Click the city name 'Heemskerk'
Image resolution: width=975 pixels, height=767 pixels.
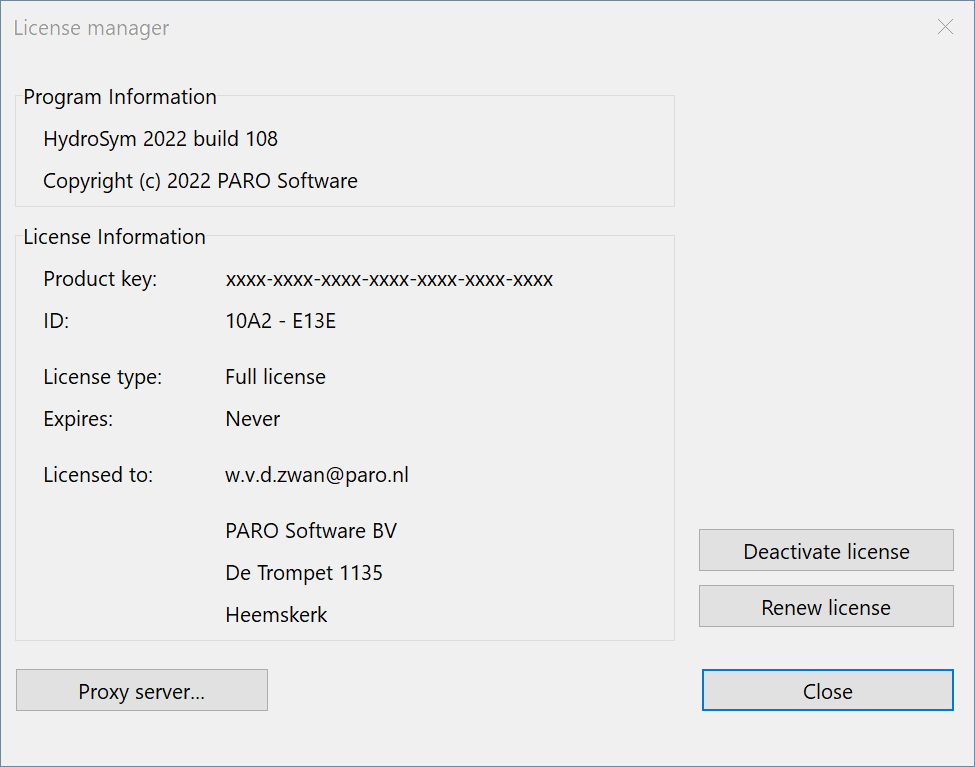(x=276, y=615)
